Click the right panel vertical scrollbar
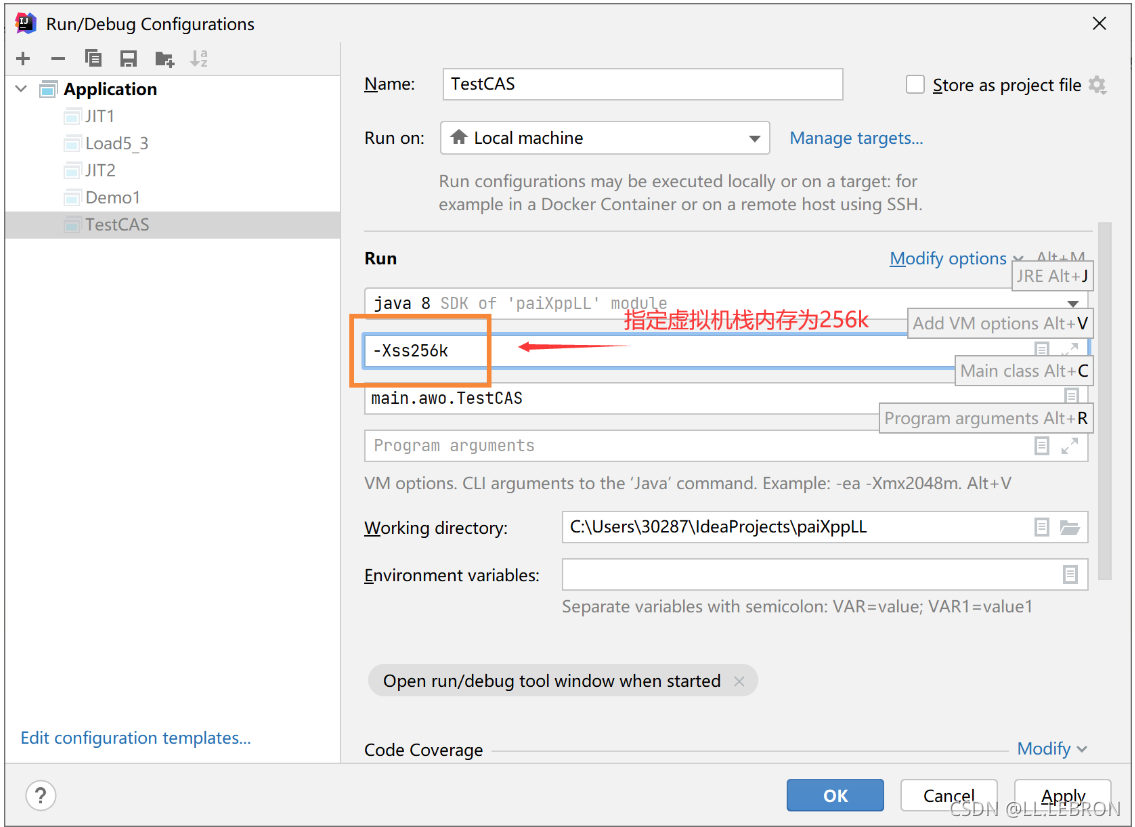Viewport: 1135px width, 827px height. (x=1105, y=401)
